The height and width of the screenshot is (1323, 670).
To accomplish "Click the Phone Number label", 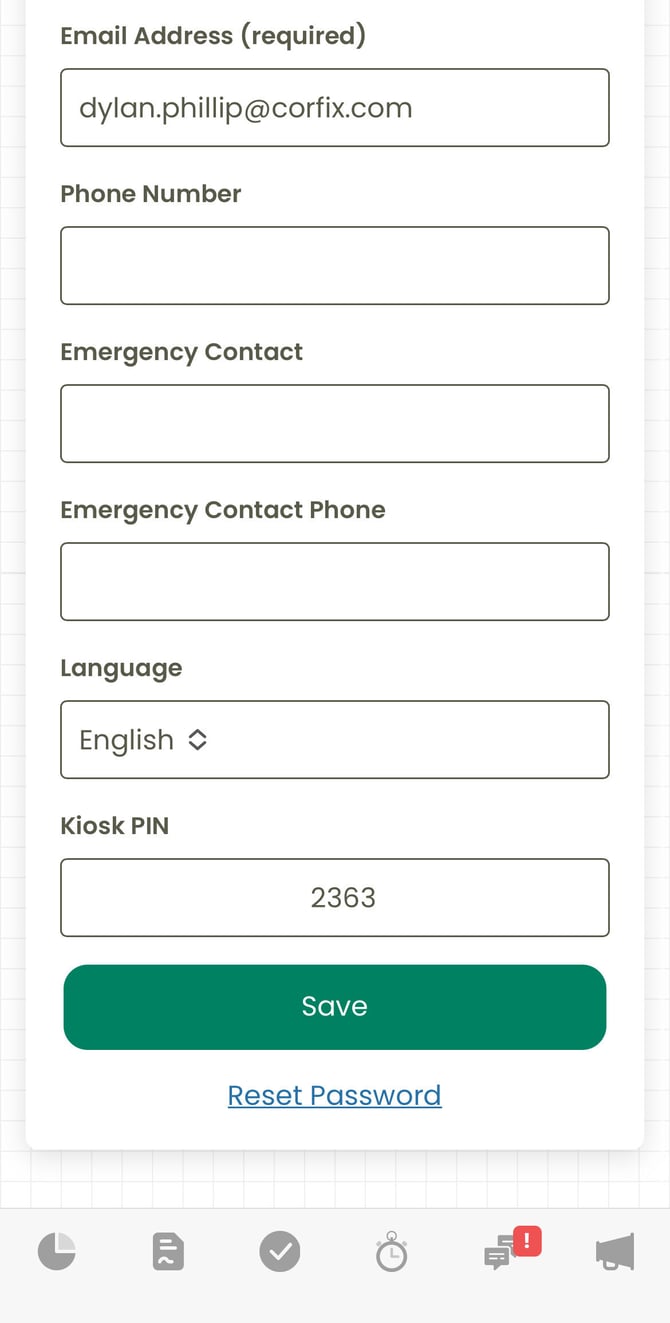I will [150, 194].
